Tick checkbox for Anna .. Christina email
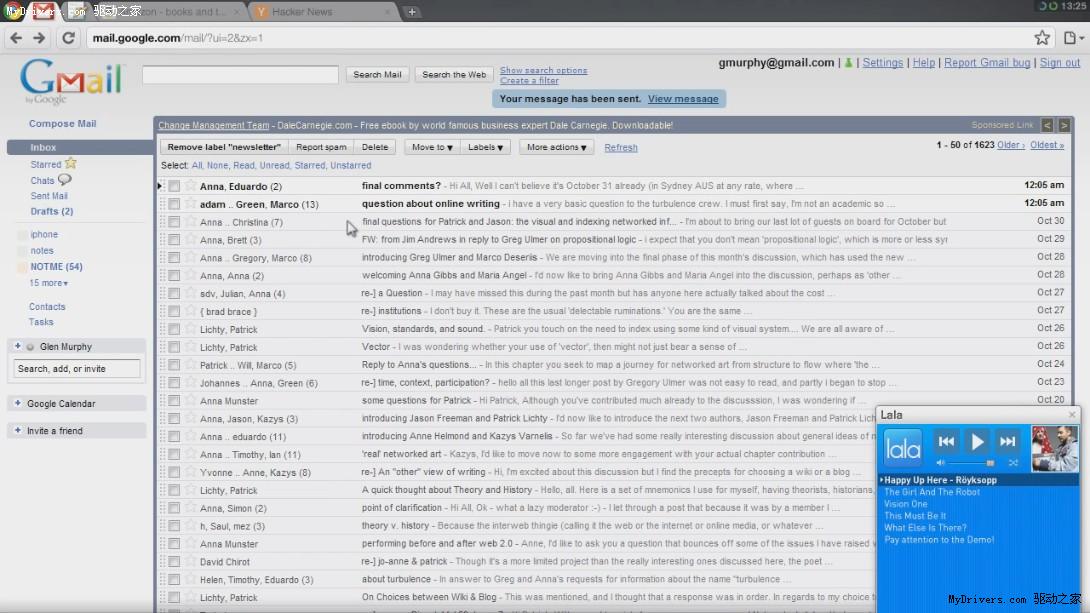The width and height of the screenshot is (1090, 613). 174,222
